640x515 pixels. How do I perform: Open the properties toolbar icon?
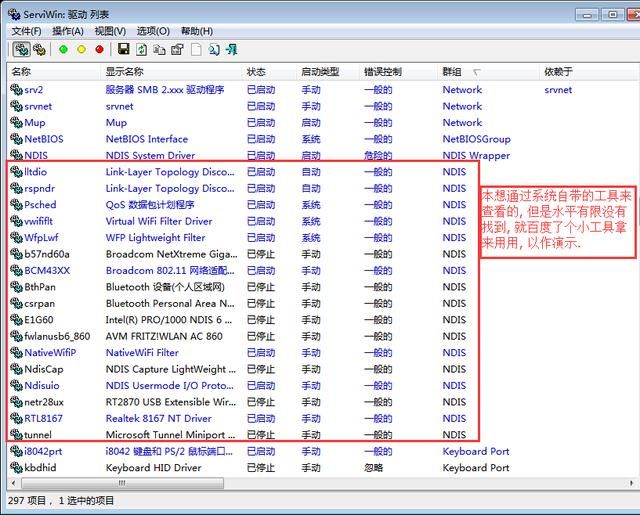click(x=177, y=49)
